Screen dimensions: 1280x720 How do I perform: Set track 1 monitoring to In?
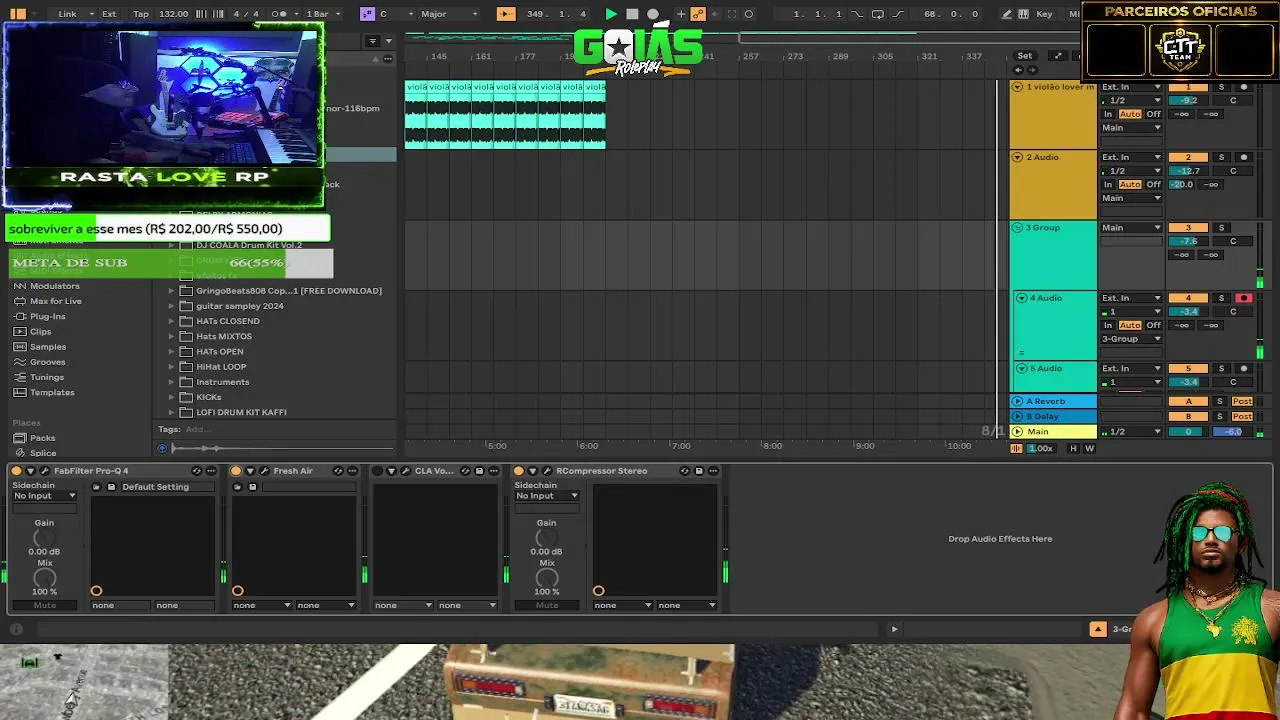(1108, 114)
